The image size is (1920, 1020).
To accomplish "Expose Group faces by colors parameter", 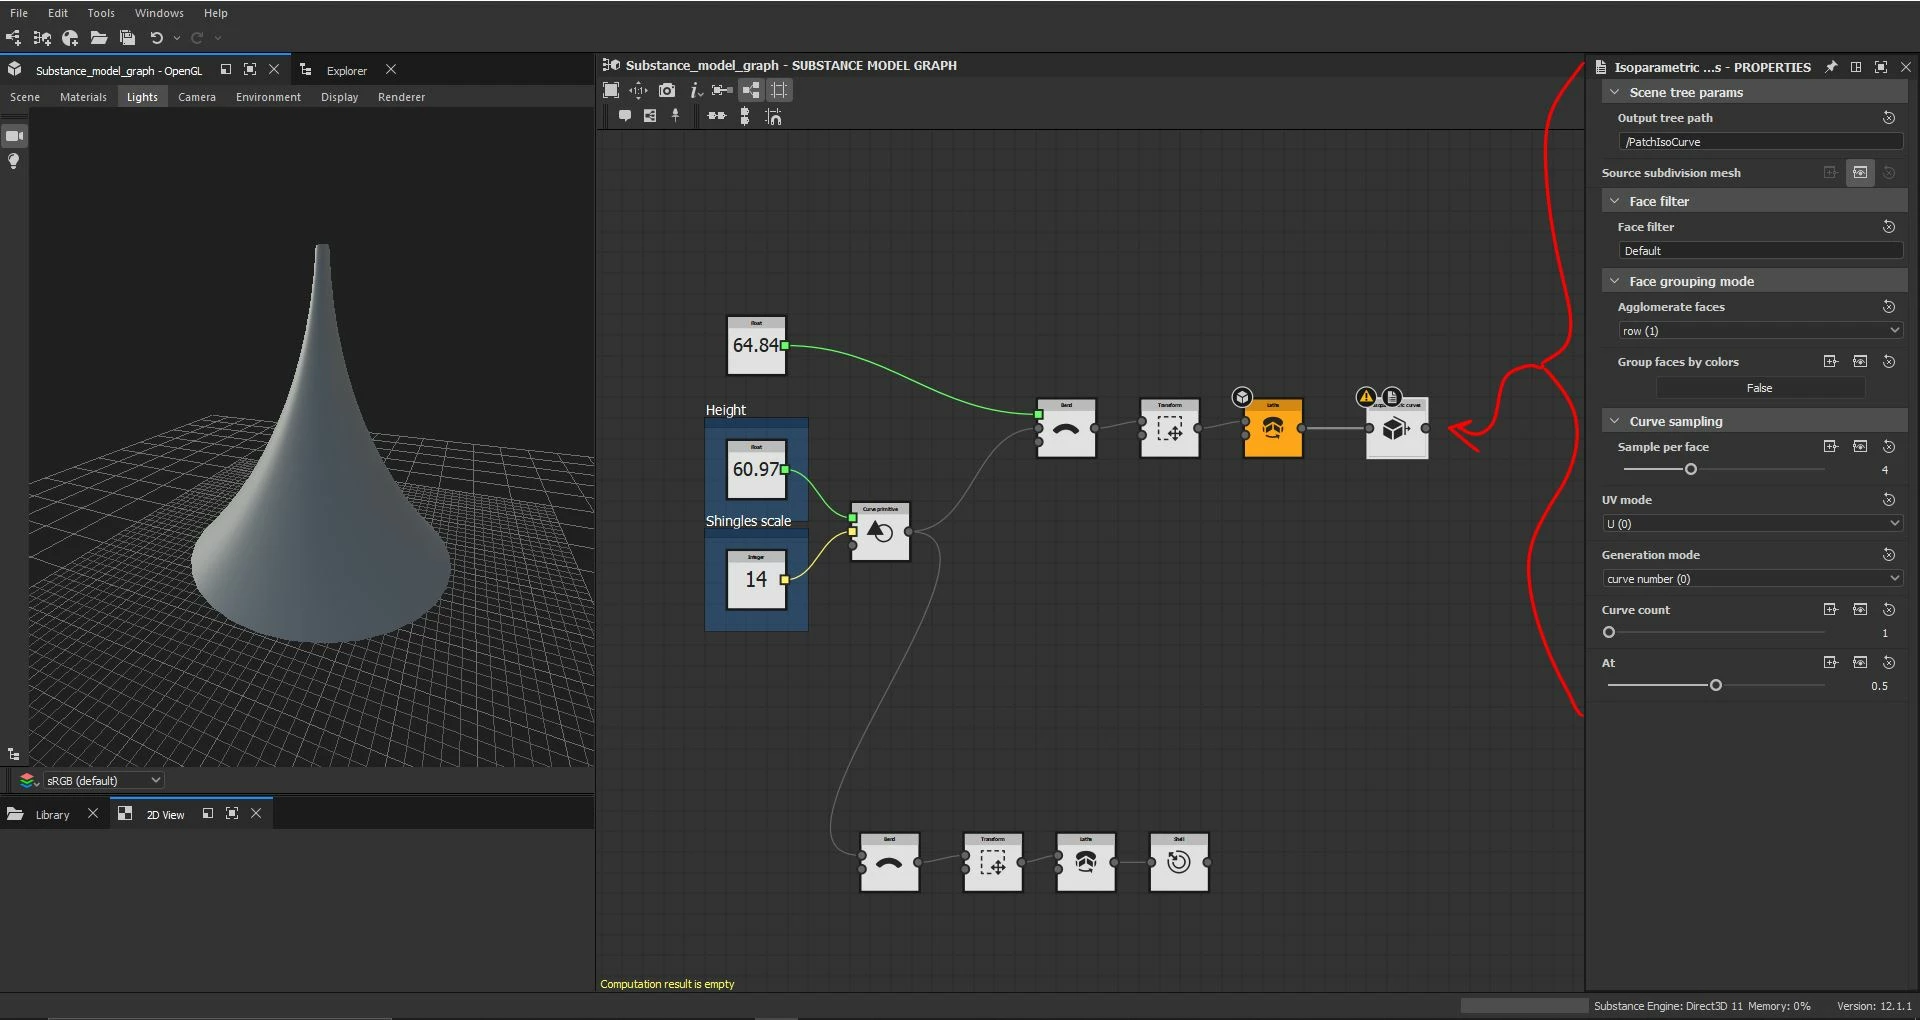I will click(1830, 362).
